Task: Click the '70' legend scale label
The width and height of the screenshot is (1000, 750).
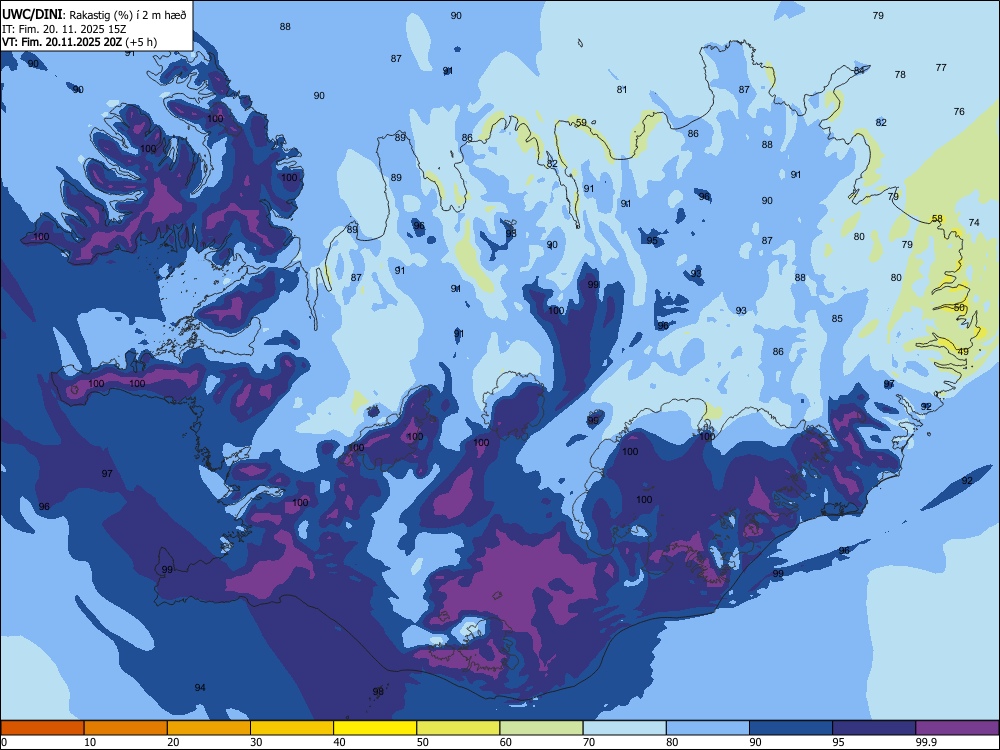Action: tap(589, 742)
